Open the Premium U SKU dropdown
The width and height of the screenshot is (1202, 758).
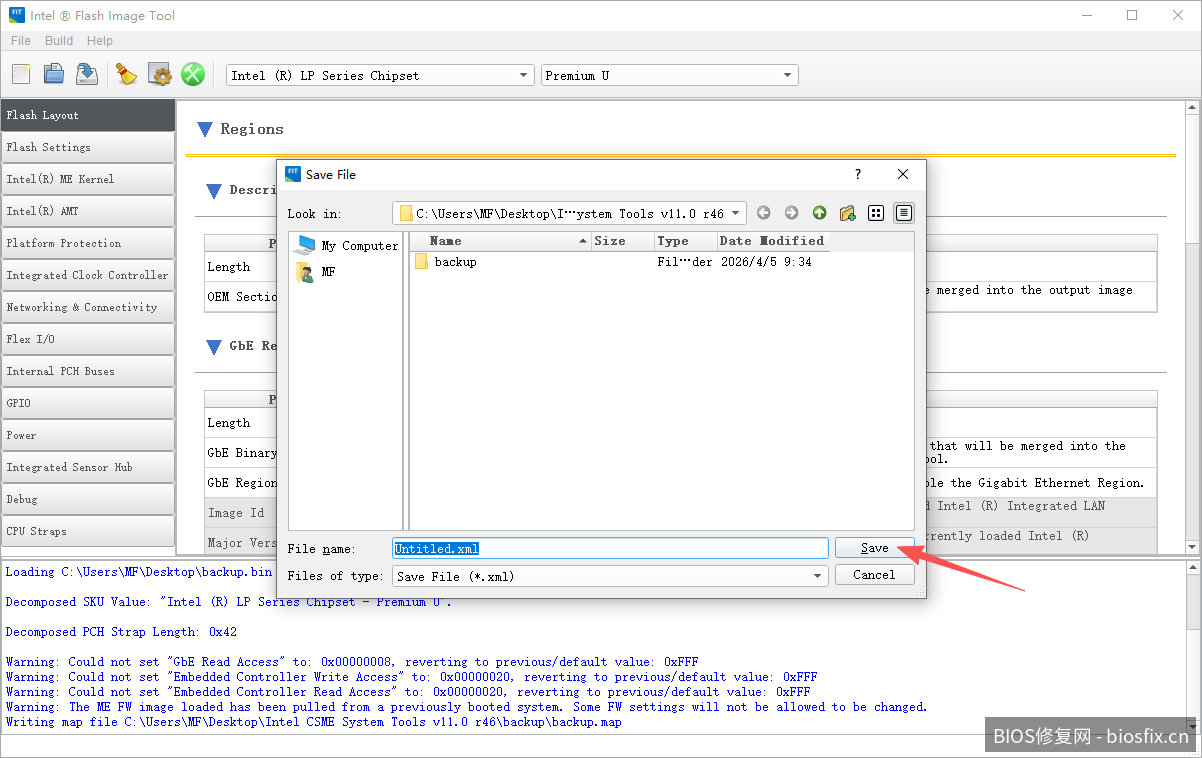[x=669, y=76]
